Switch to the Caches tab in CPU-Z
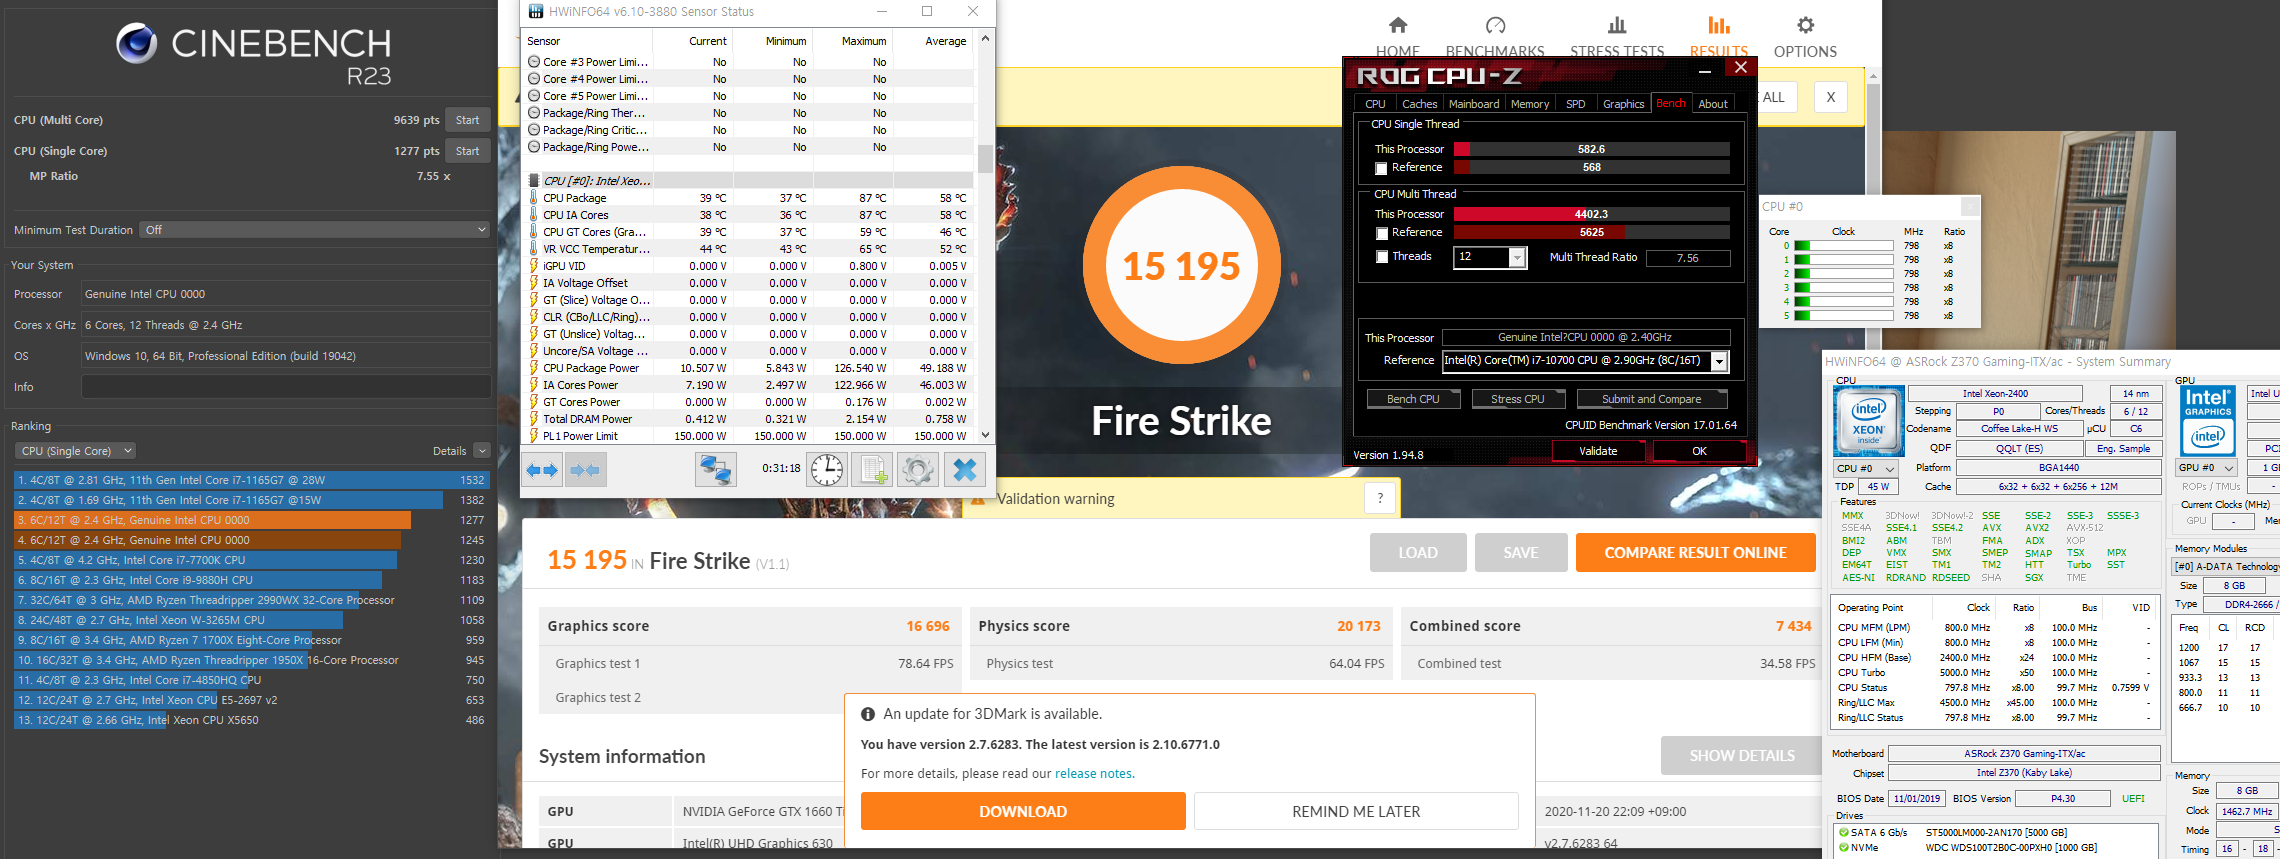This screenshot has height=859, width=2280. (x=1419, y=104)
